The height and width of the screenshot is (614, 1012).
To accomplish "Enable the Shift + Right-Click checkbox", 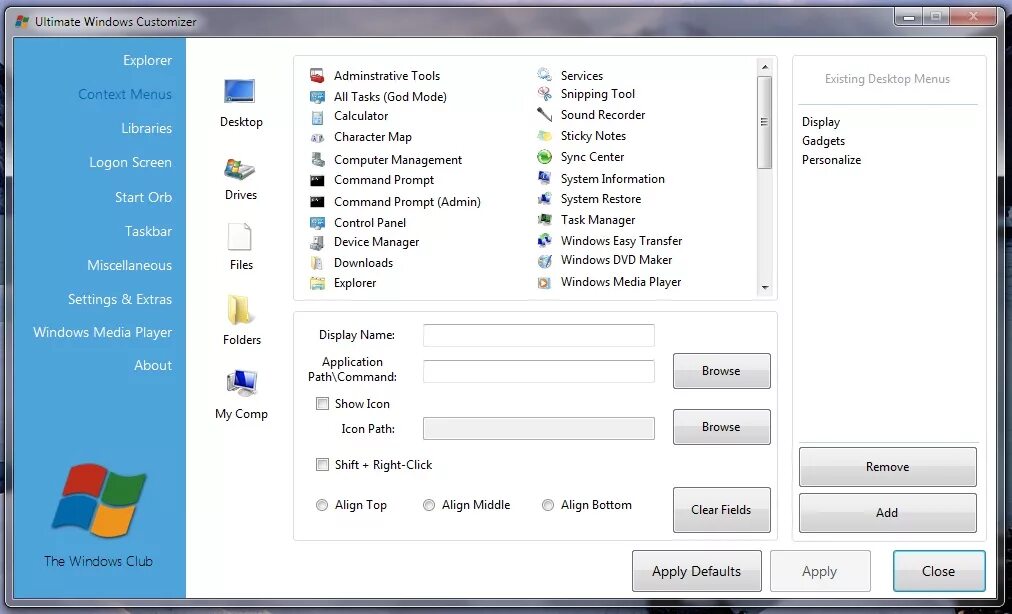I will (x=322, y=464).
